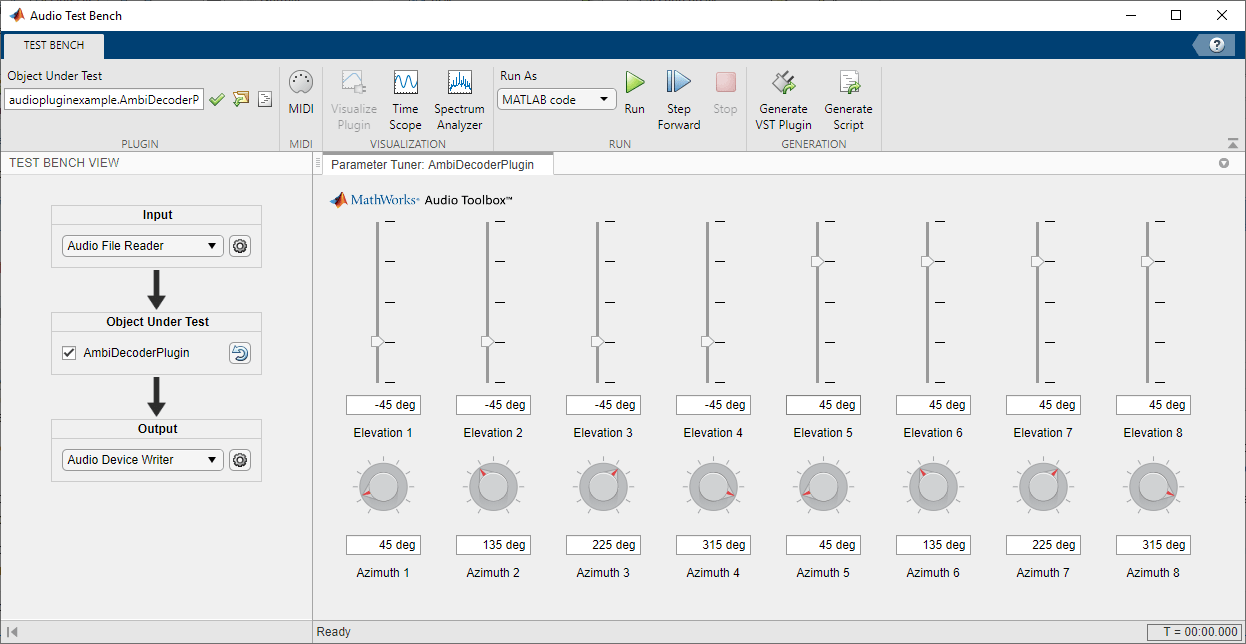1246x644 pixels.
Task: Click the Ready status text
Action: click(334, 632)
